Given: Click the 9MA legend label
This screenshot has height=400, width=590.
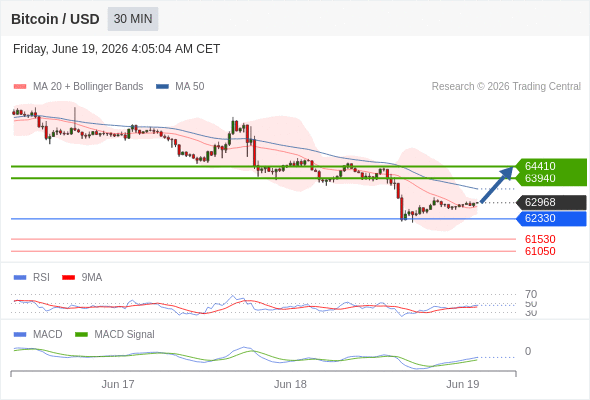Looking at the screenshot, I should click(92, 278).
